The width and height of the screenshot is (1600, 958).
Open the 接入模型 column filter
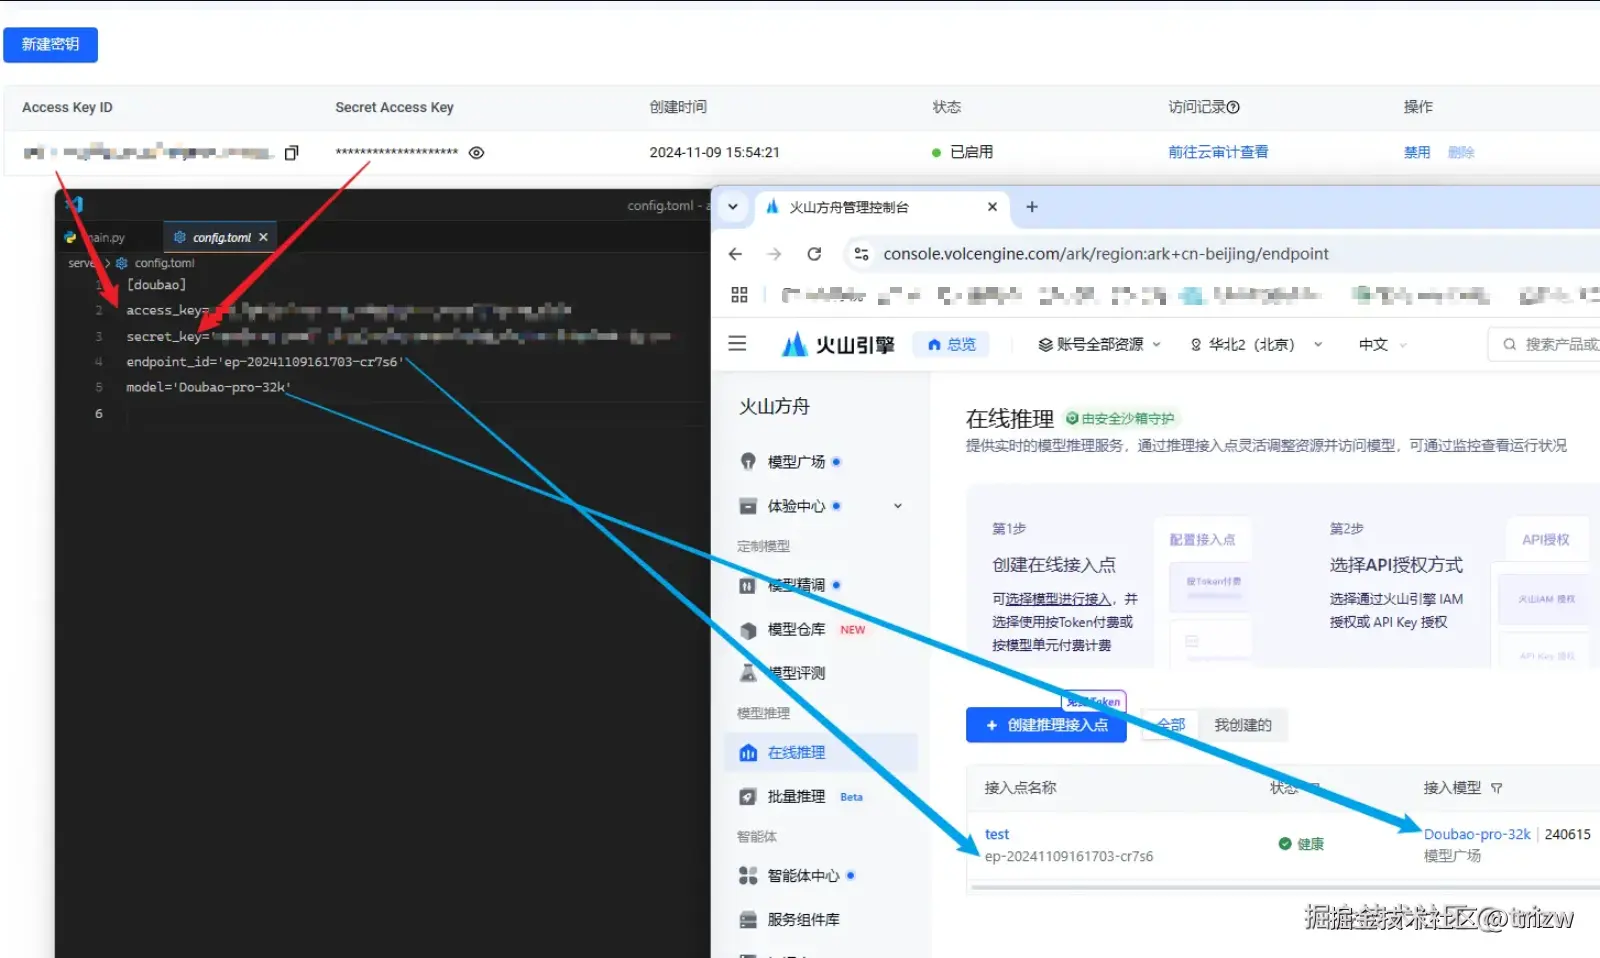(x=1497, y=788)
